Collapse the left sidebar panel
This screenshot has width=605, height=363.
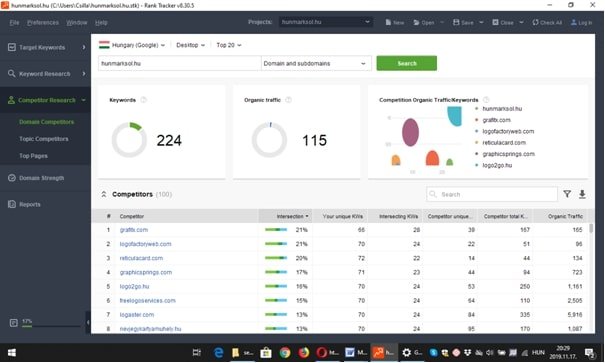coord(88,322)
